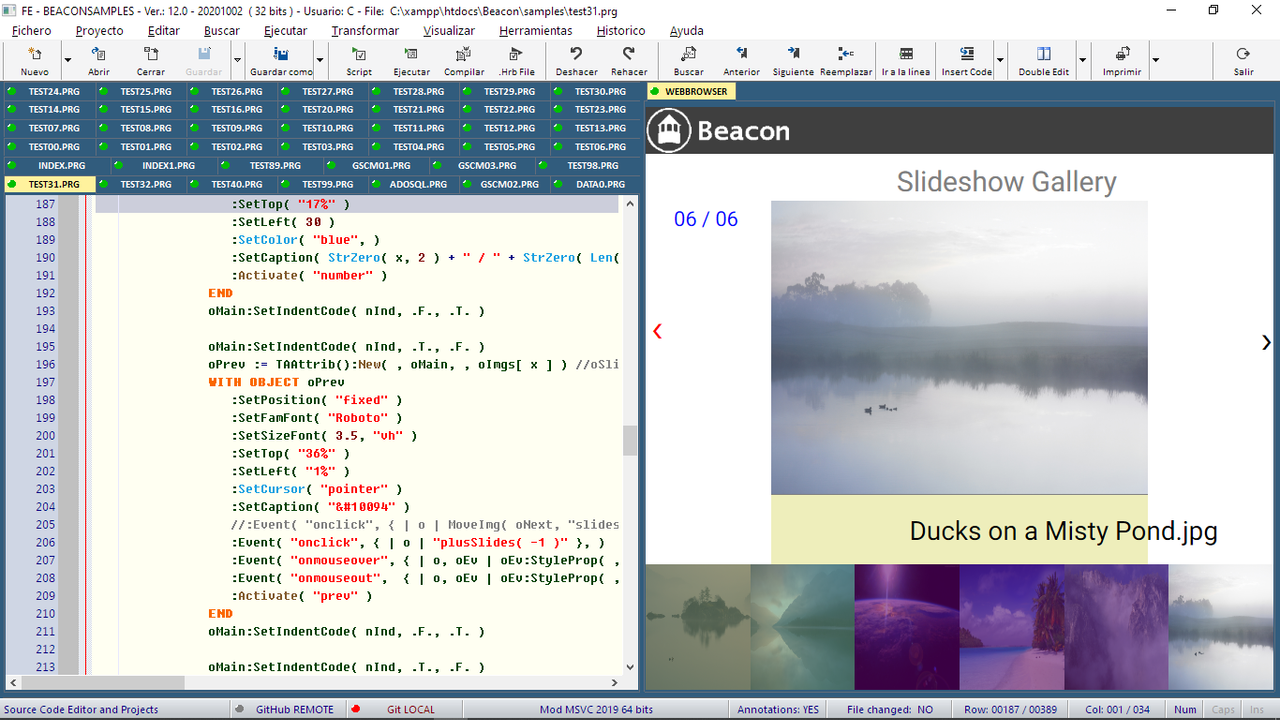Open the Historico menu
The width and height of the screenshot is (1280, 720).
click(x=621, y=30)
